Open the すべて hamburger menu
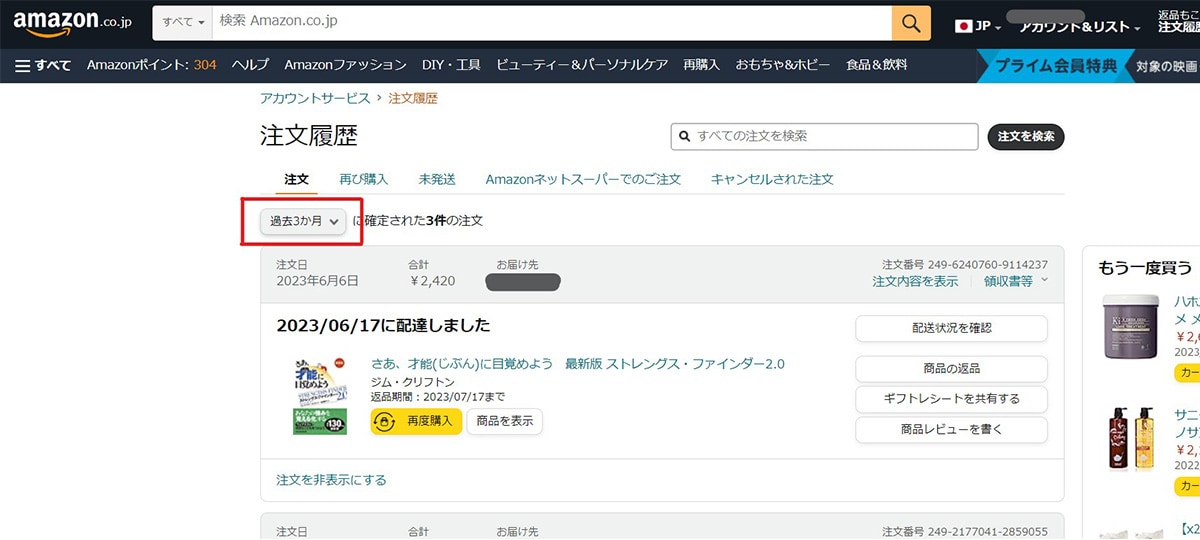The image size is (1200, 540). (x=43, y=65)
